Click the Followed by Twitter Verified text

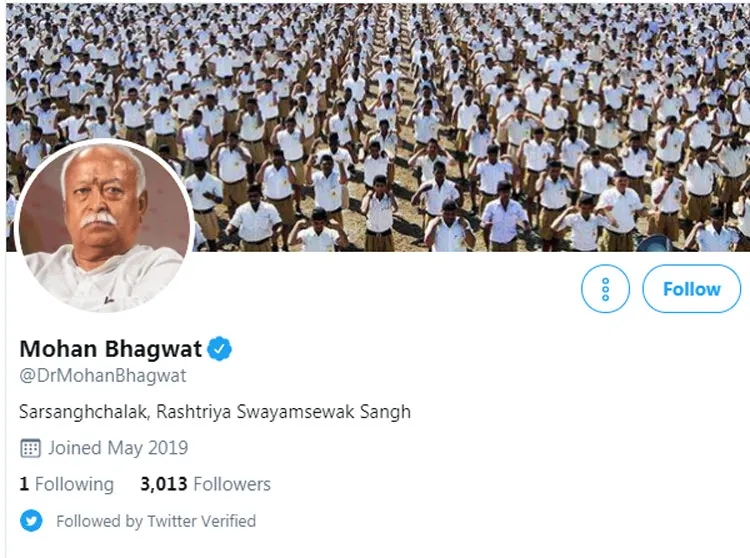point(156,521)
